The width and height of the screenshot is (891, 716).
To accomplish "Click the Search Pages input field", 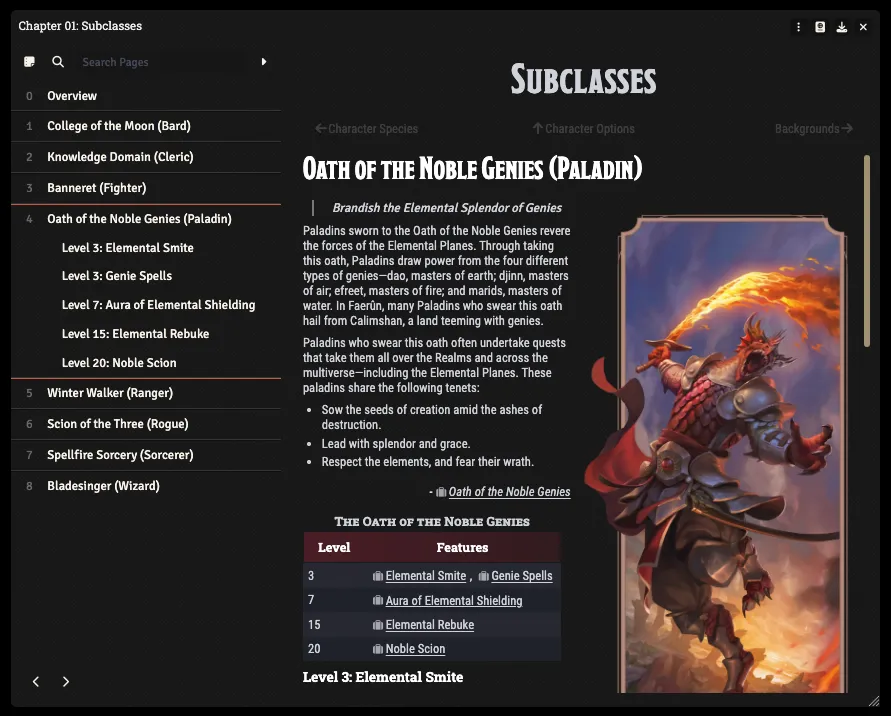I will tap(160, 62).
